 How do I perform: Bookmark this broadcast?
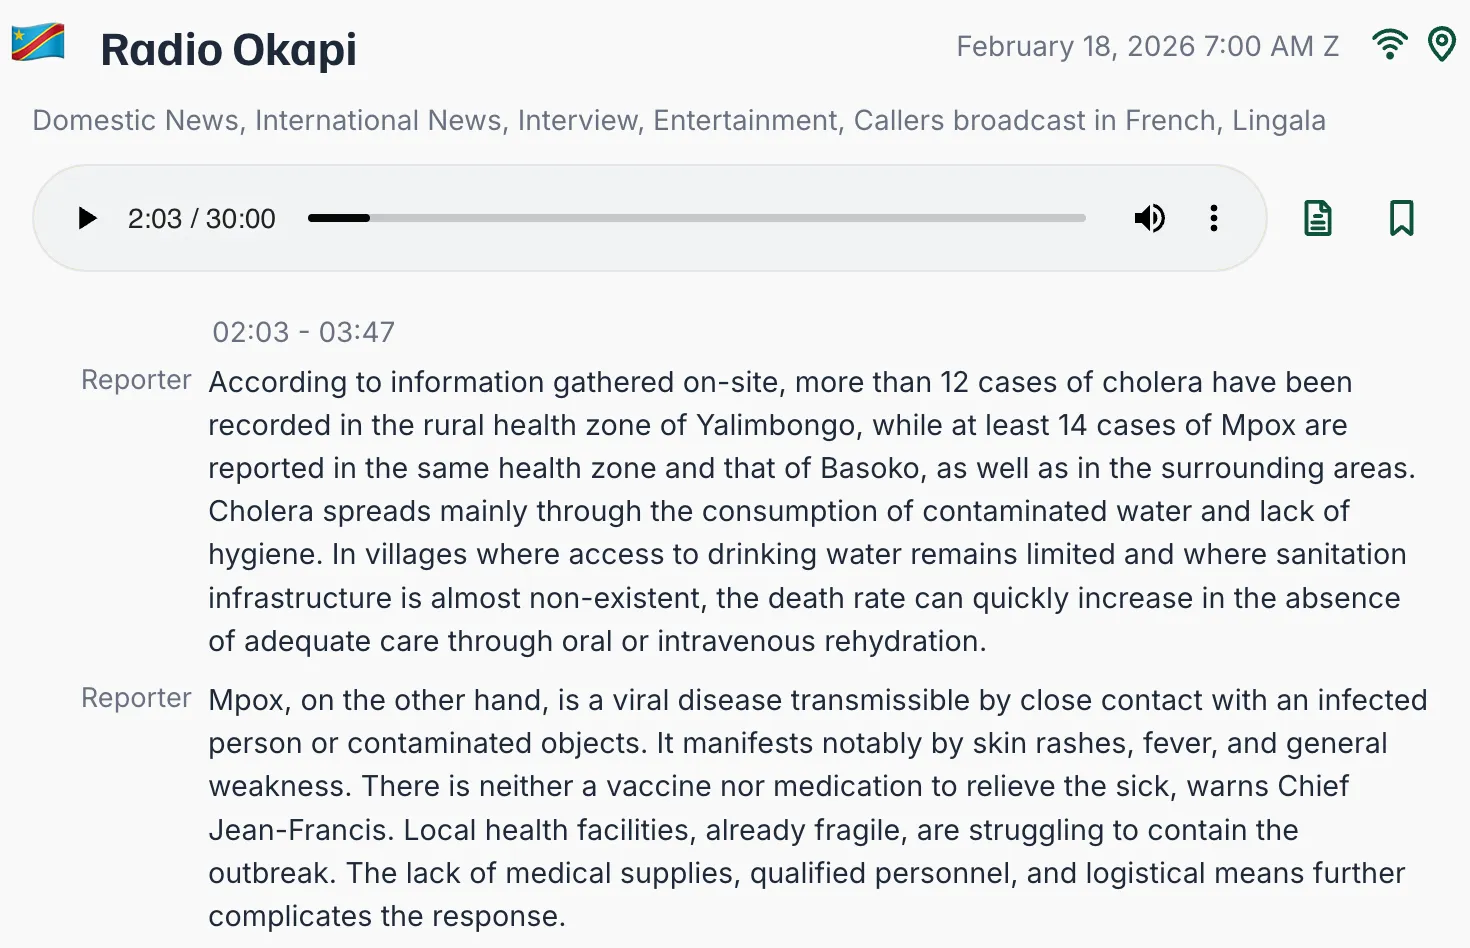pyautogui.click(x=1401, y=218)
